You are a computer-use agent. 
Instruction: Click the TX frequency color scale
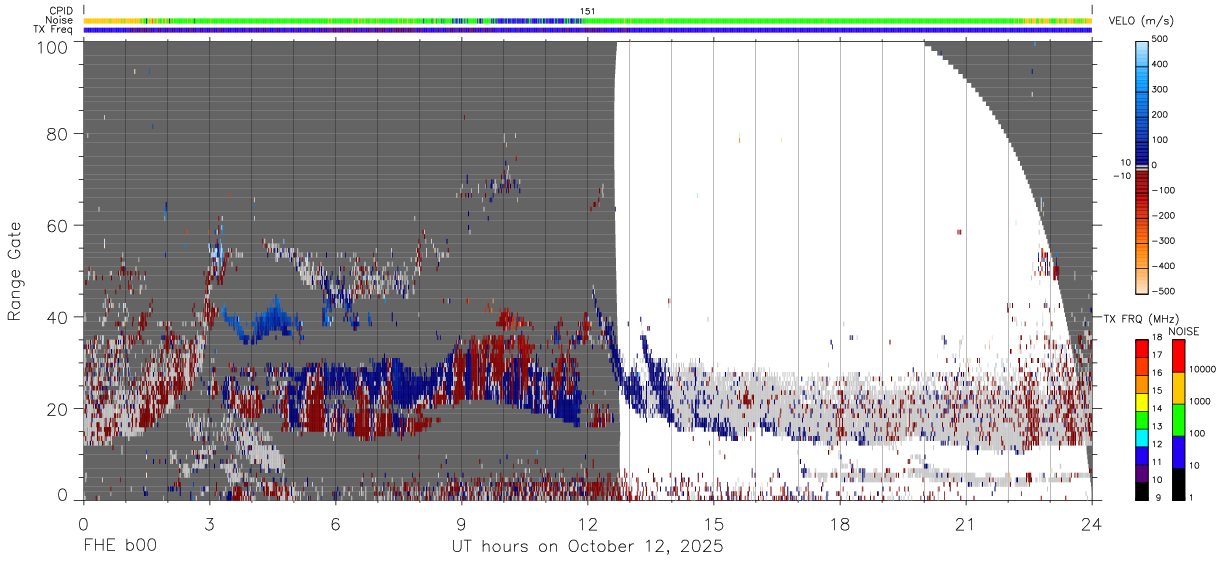[x=1144, y=420]
